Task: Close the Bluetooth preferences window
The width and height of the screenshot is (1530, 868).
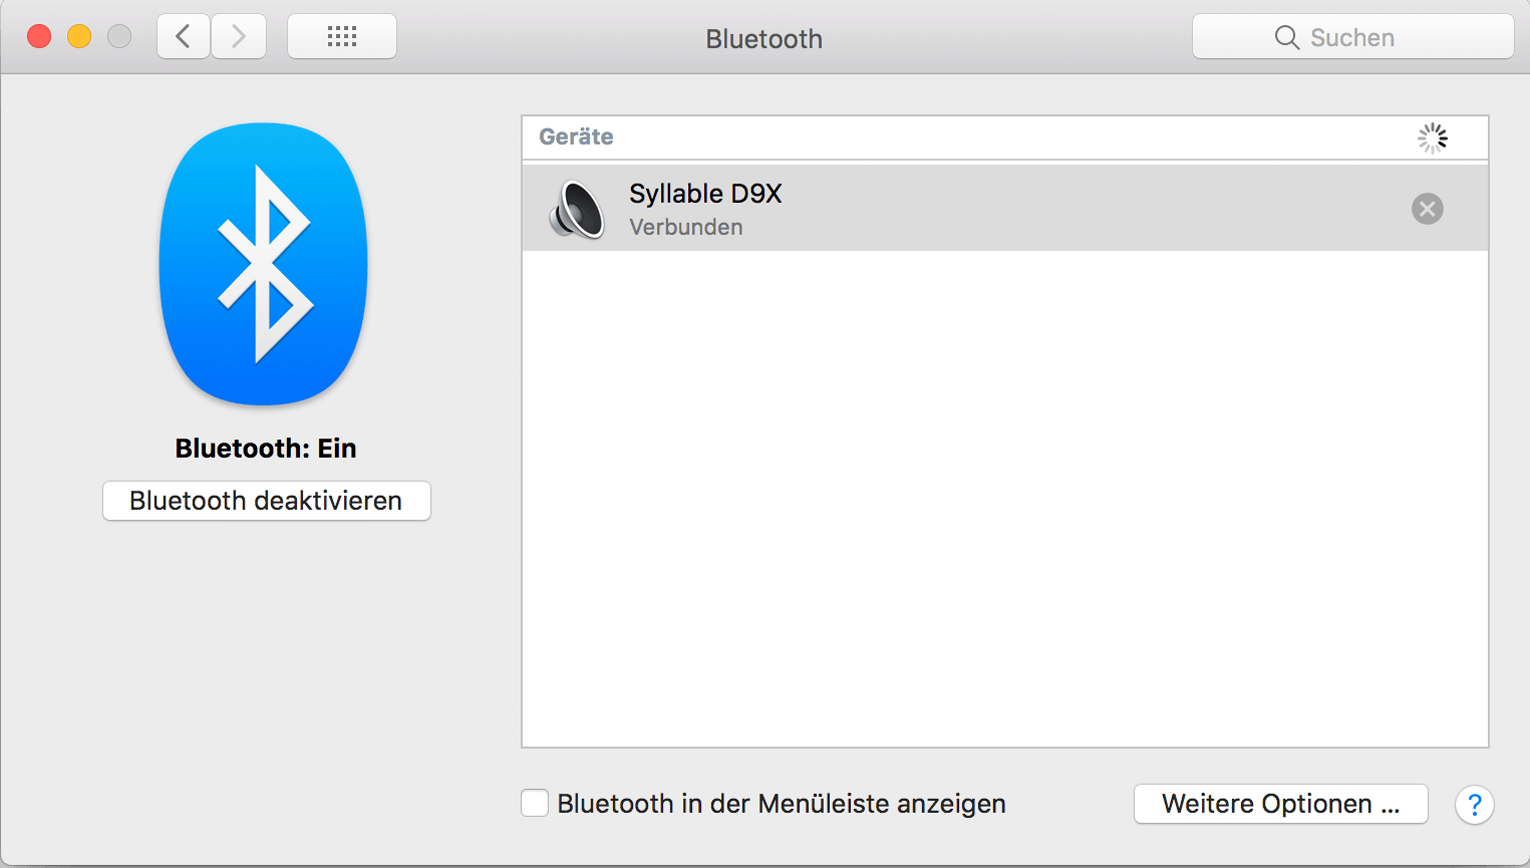Action: (x=39, y=37)
